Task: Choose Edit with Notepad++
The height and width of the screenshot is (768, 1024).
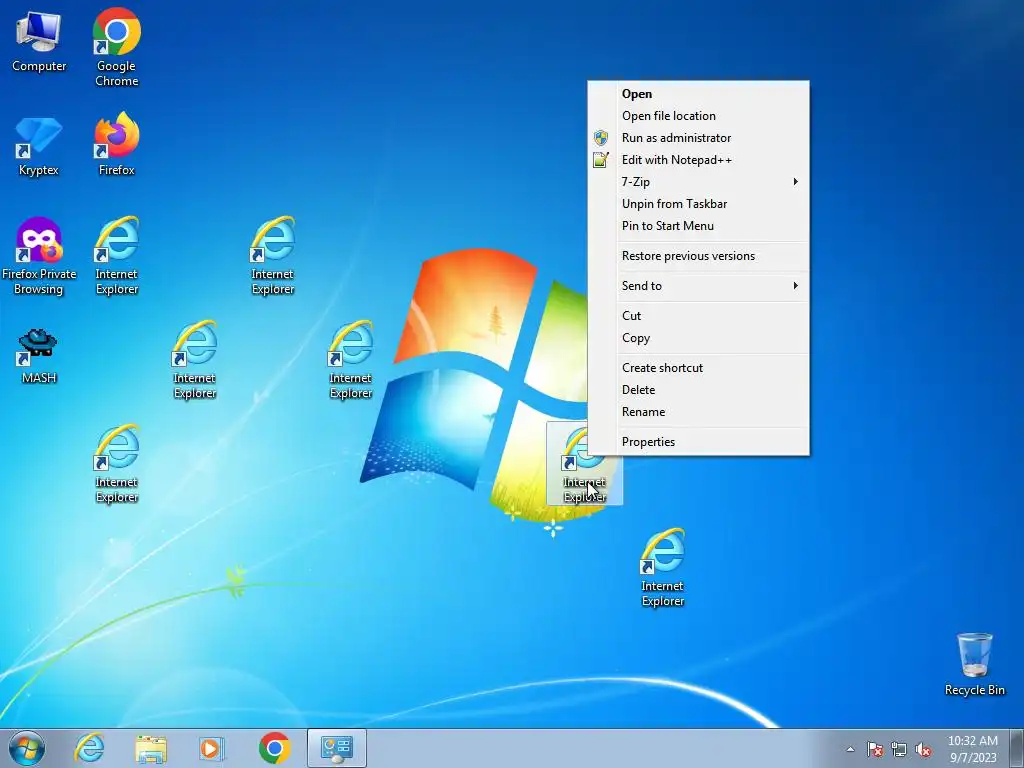Action: [698, 160]
